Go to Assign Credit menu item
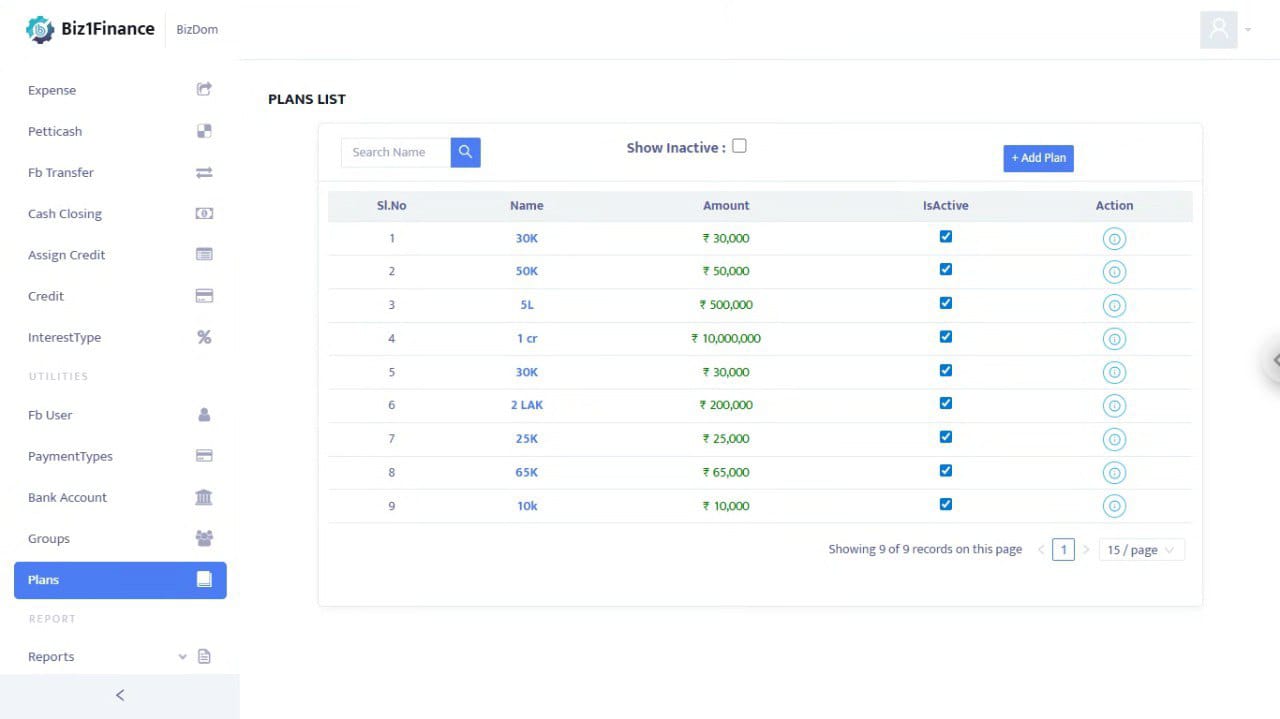The image size is (1280, 719). (x=67, y=255)
